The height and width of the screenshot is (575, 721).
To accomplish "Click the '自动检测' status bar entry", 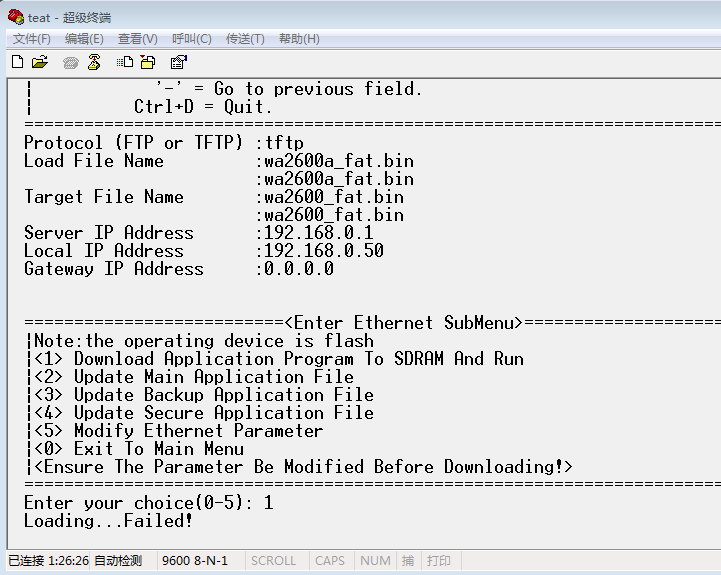I will (118, 561).
